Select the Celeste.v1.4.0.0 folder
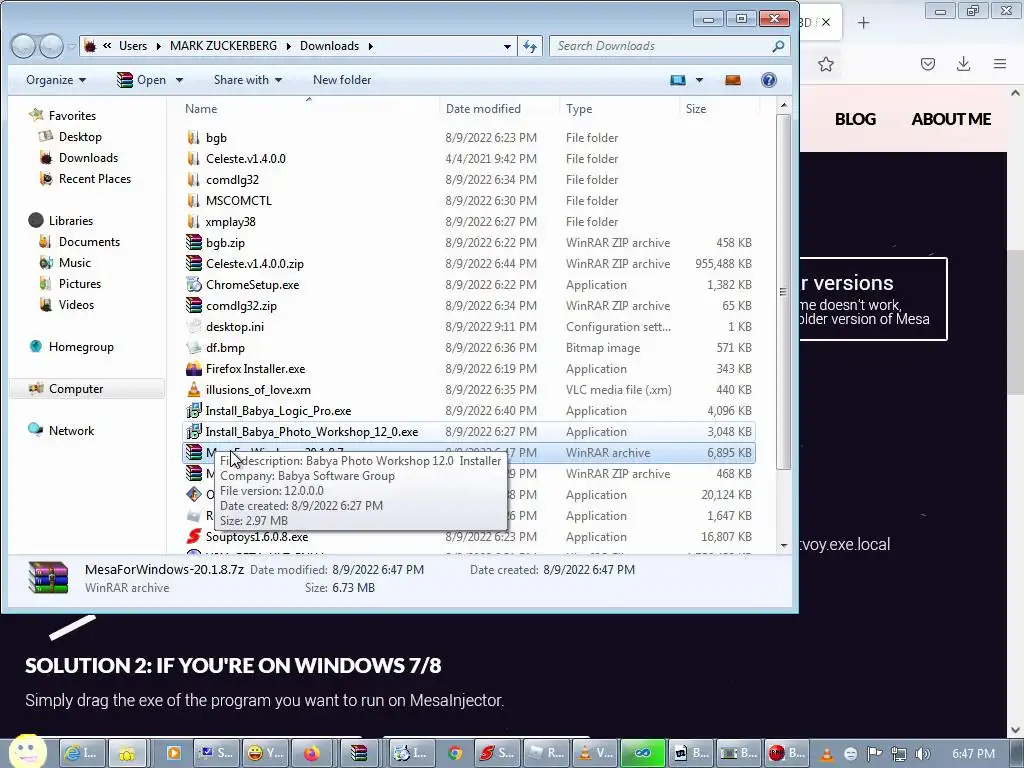Screen dimensions: 1024x768 tap(246, 159)
